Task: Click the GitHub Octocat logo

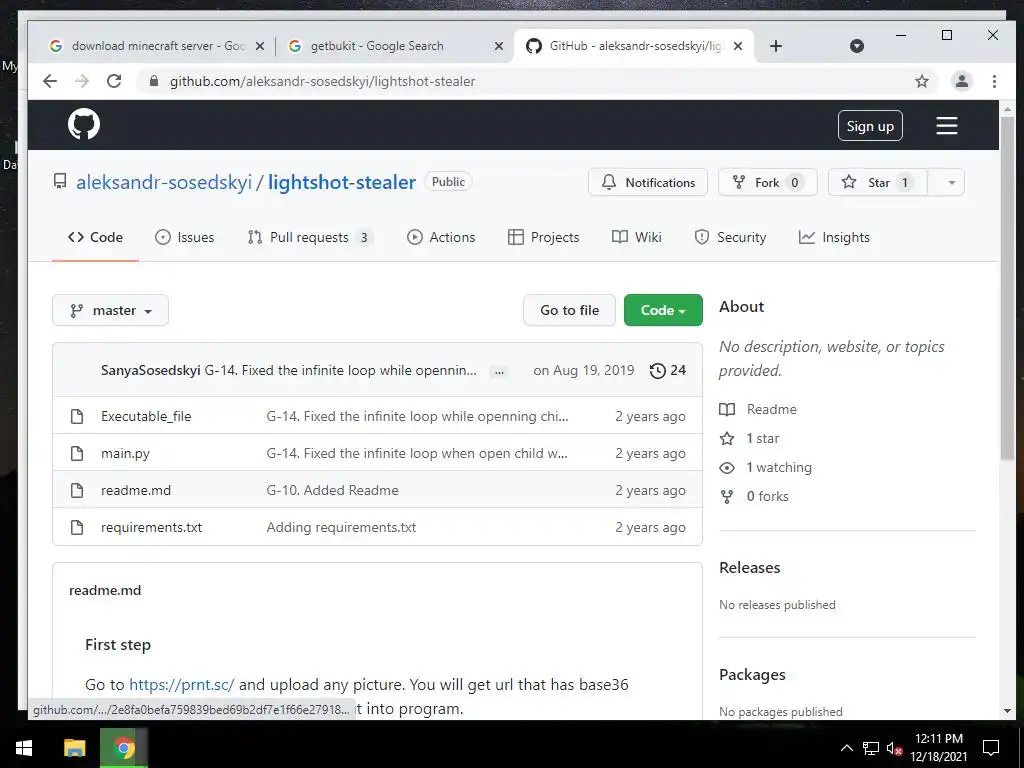Action: point(84,124)
